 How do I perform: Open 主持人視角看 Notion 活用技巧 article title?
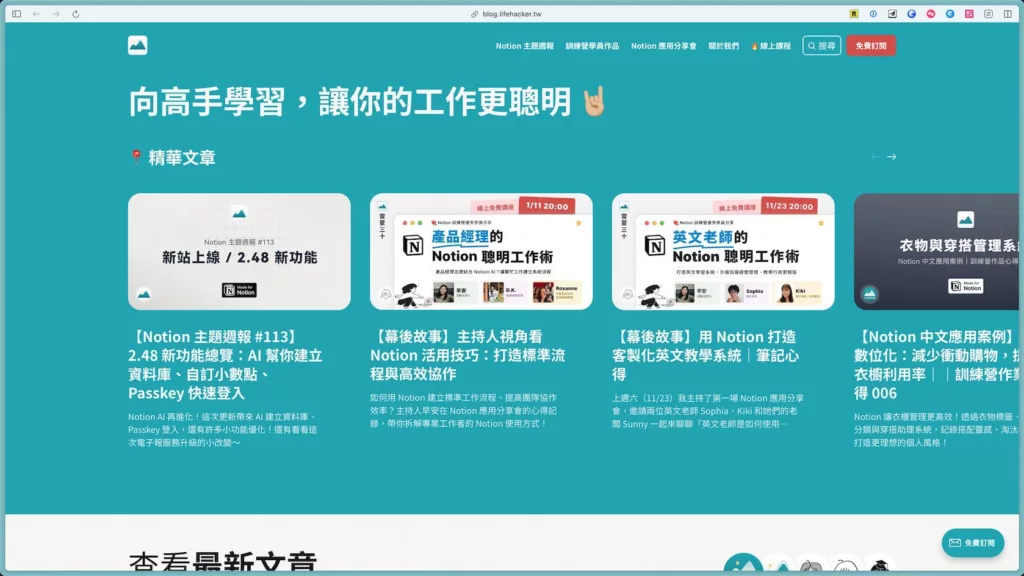pyautogui.click(x=468, y=355)
